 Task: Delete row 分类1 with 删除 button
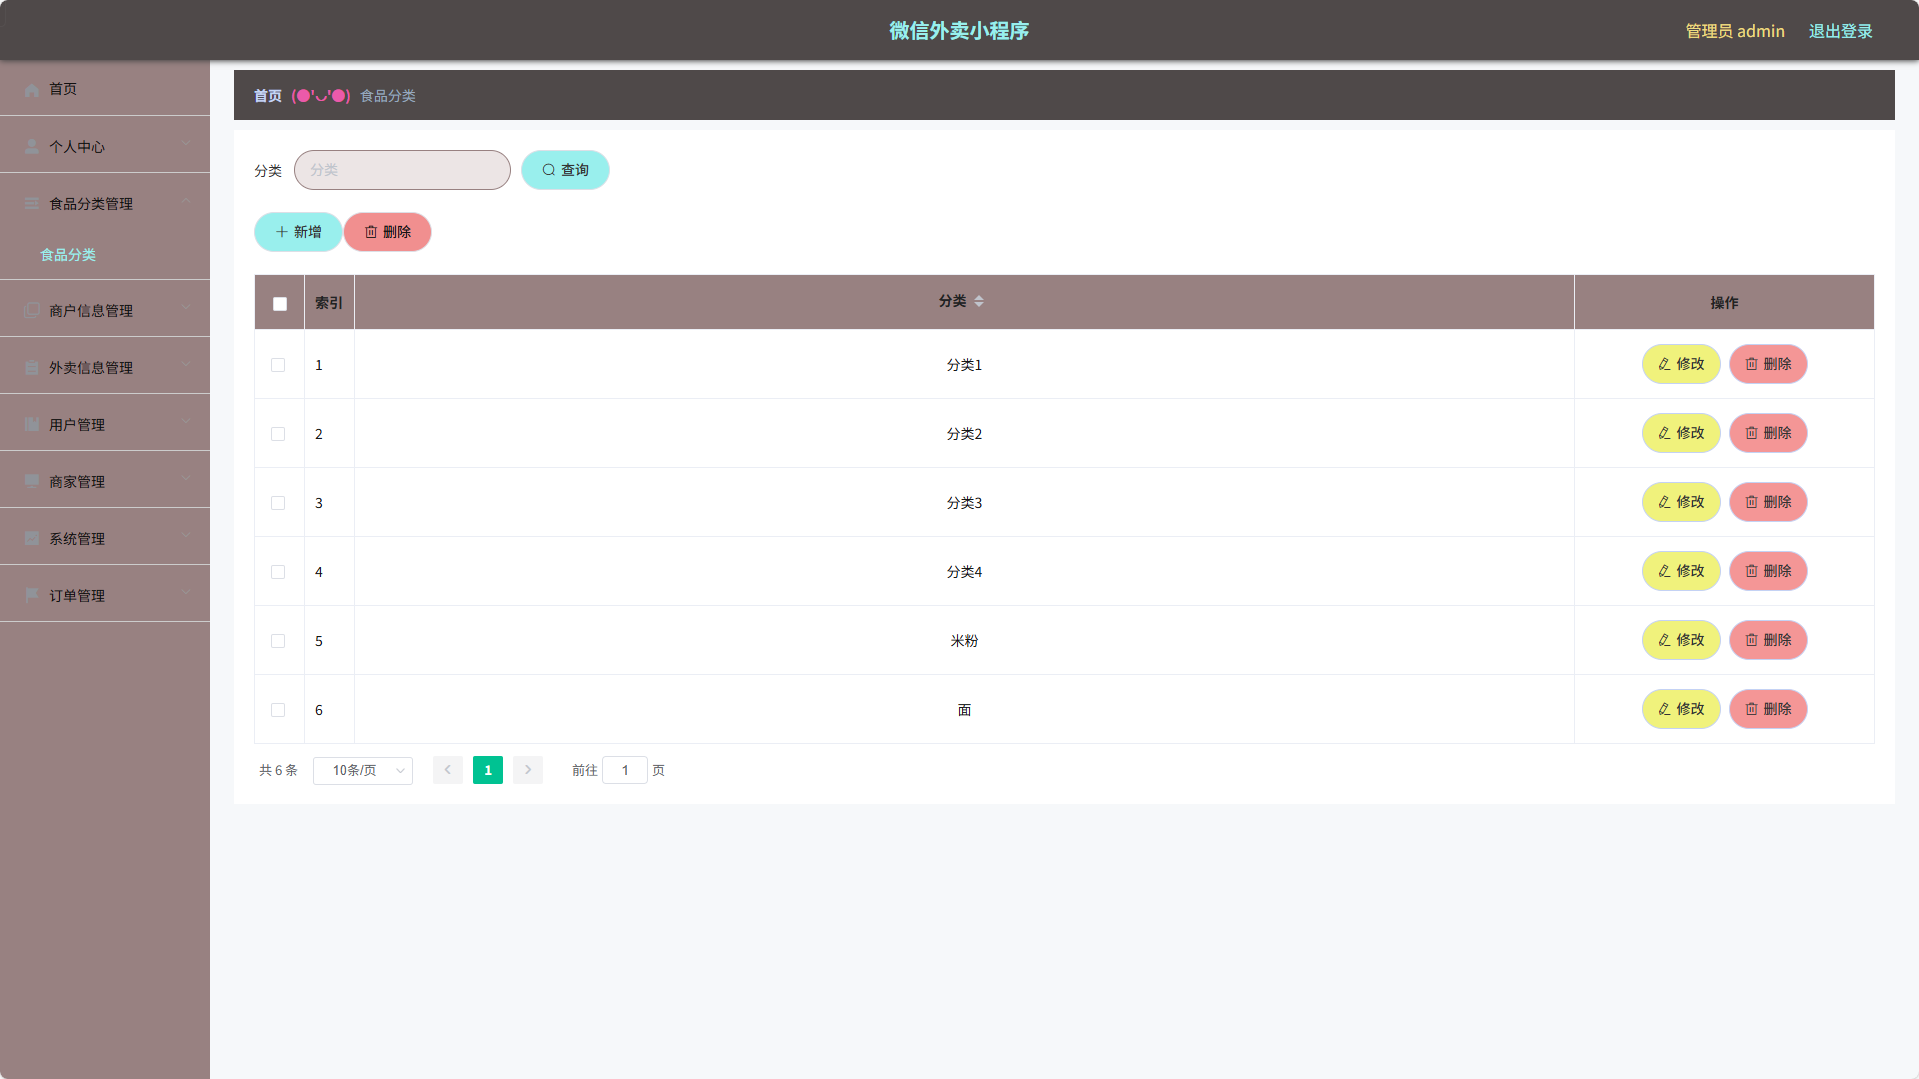pos(1768,364)
